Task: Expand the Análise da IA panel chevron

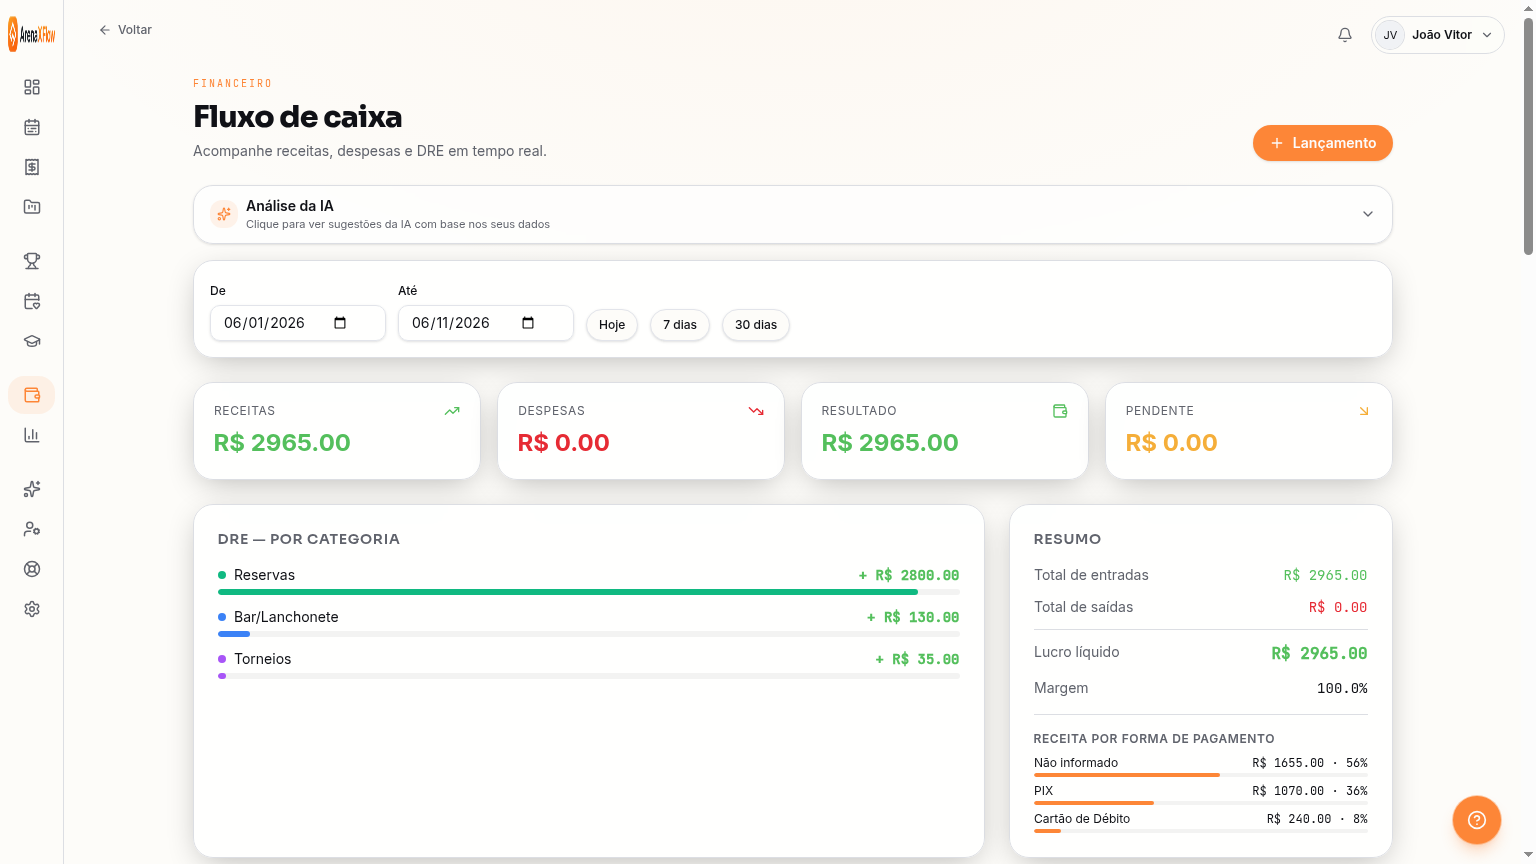Action: (x=1368, y=214)
